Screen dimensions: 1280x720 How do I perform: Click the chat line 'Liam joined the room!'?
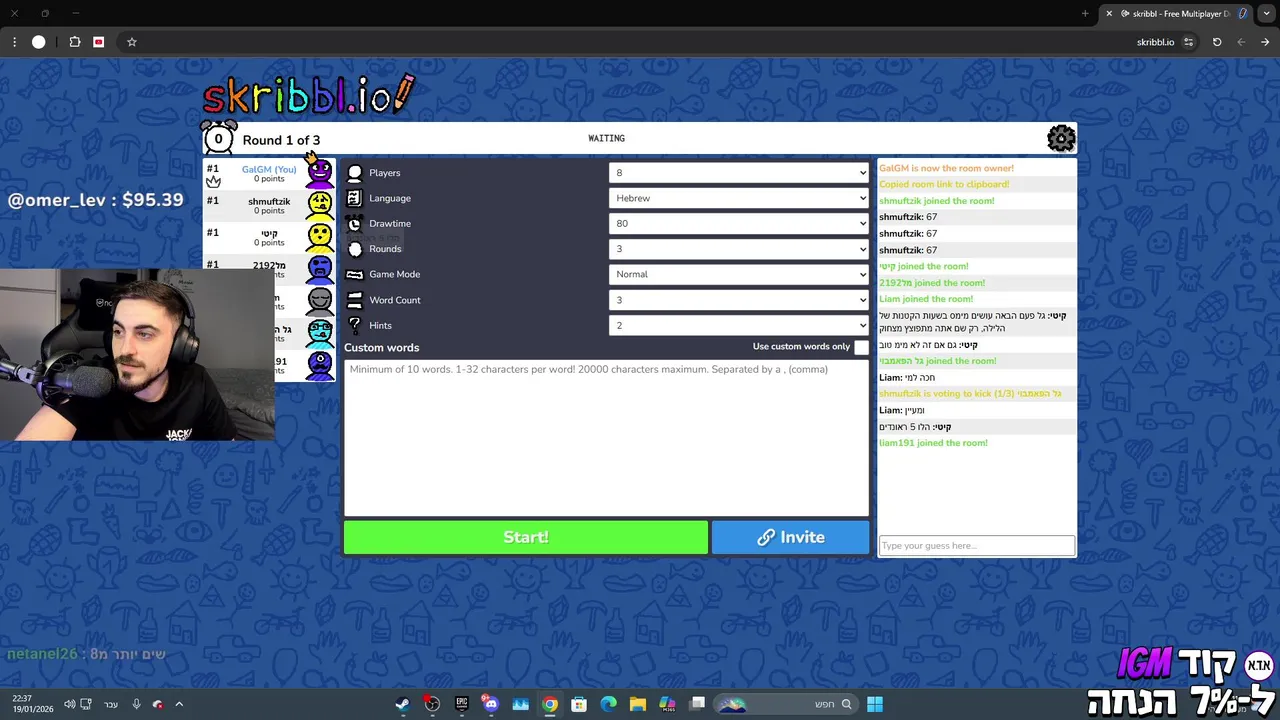[926, 299]
